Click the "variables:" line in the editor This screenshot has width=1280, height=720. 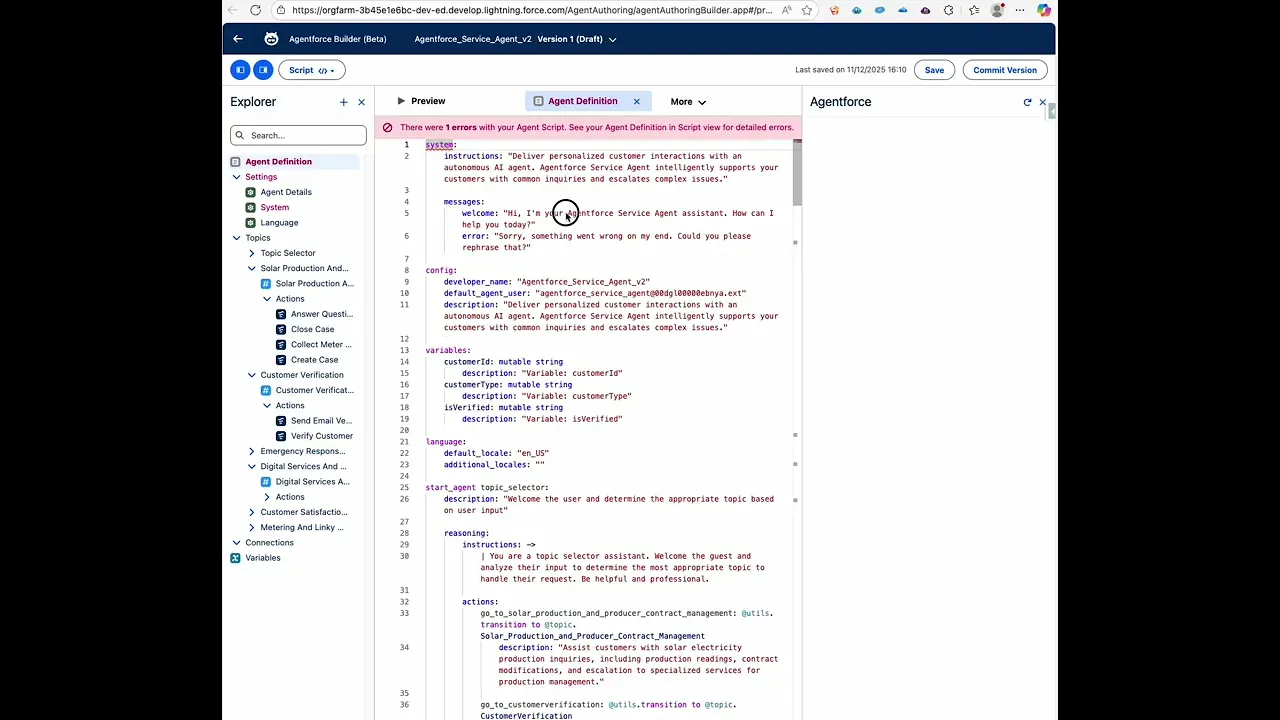click(x=448, y=350)
